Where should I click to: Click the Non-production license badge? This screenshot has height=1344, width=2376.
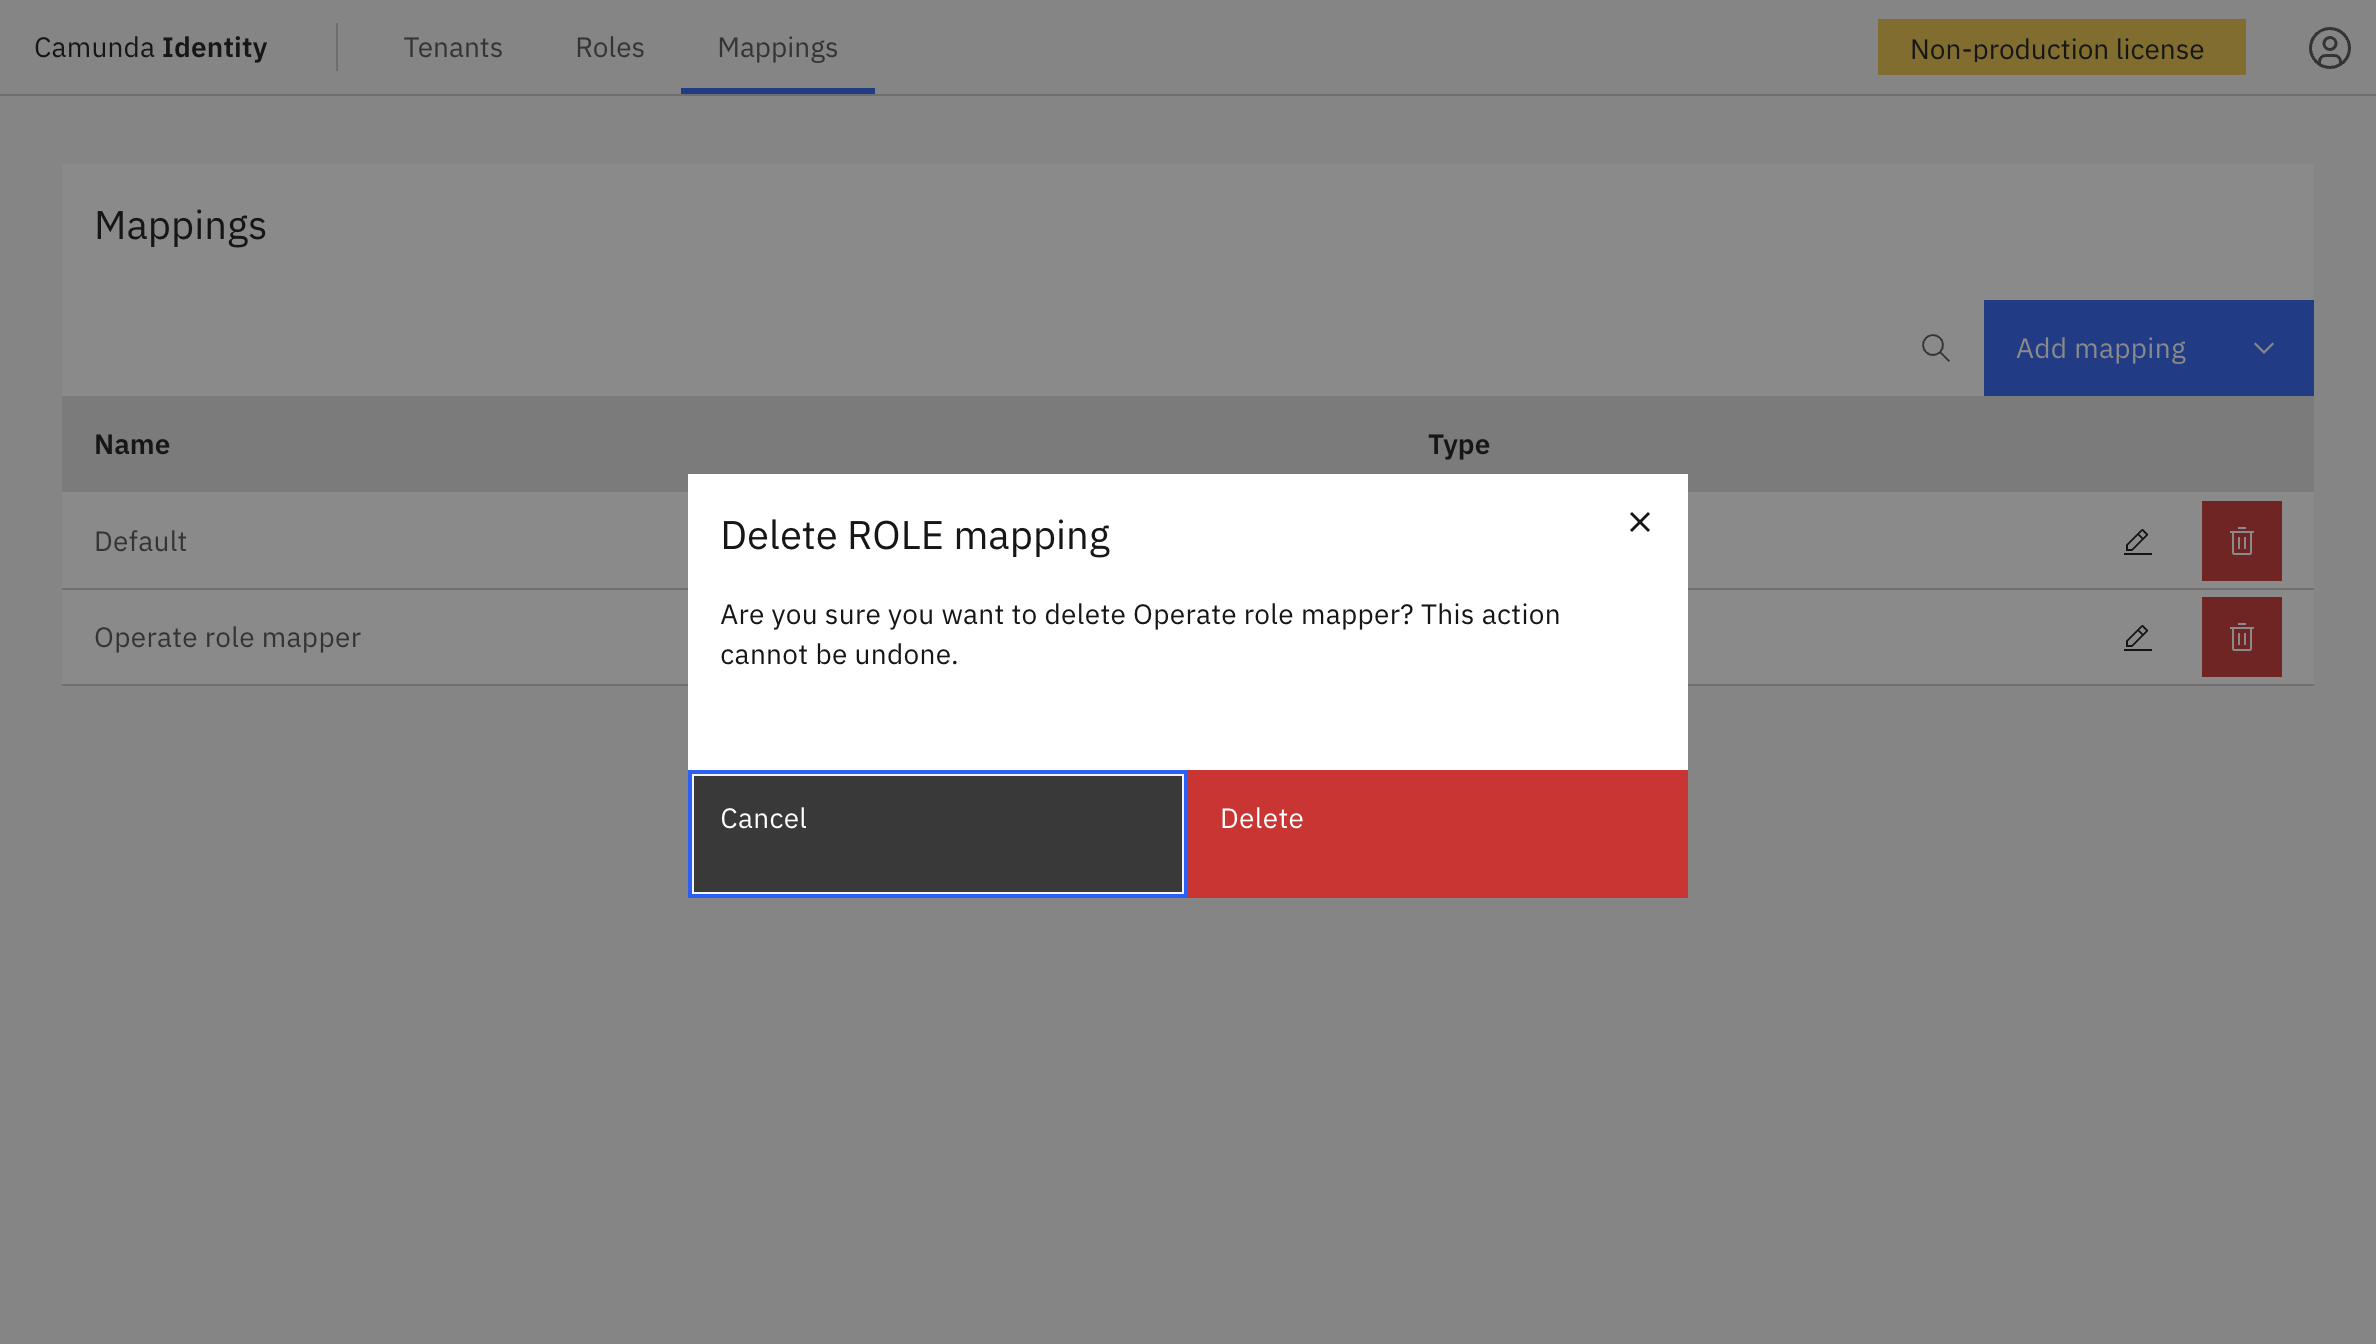pyautogui.click(x=2060, y=48)
